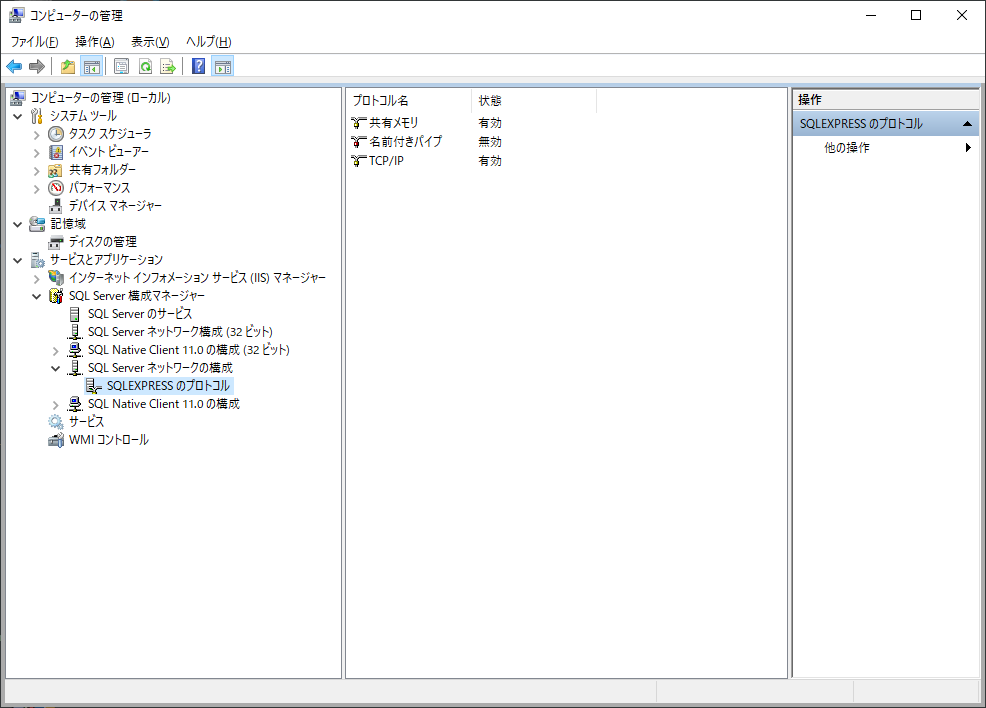
Task: Click the Shared Folders icon
Action: click(56, 170)
